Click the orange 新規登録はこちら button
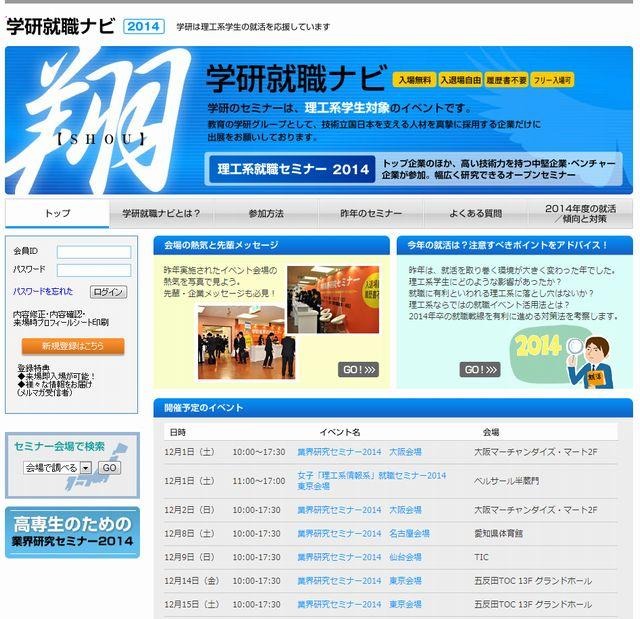 (x=73, y=346)
